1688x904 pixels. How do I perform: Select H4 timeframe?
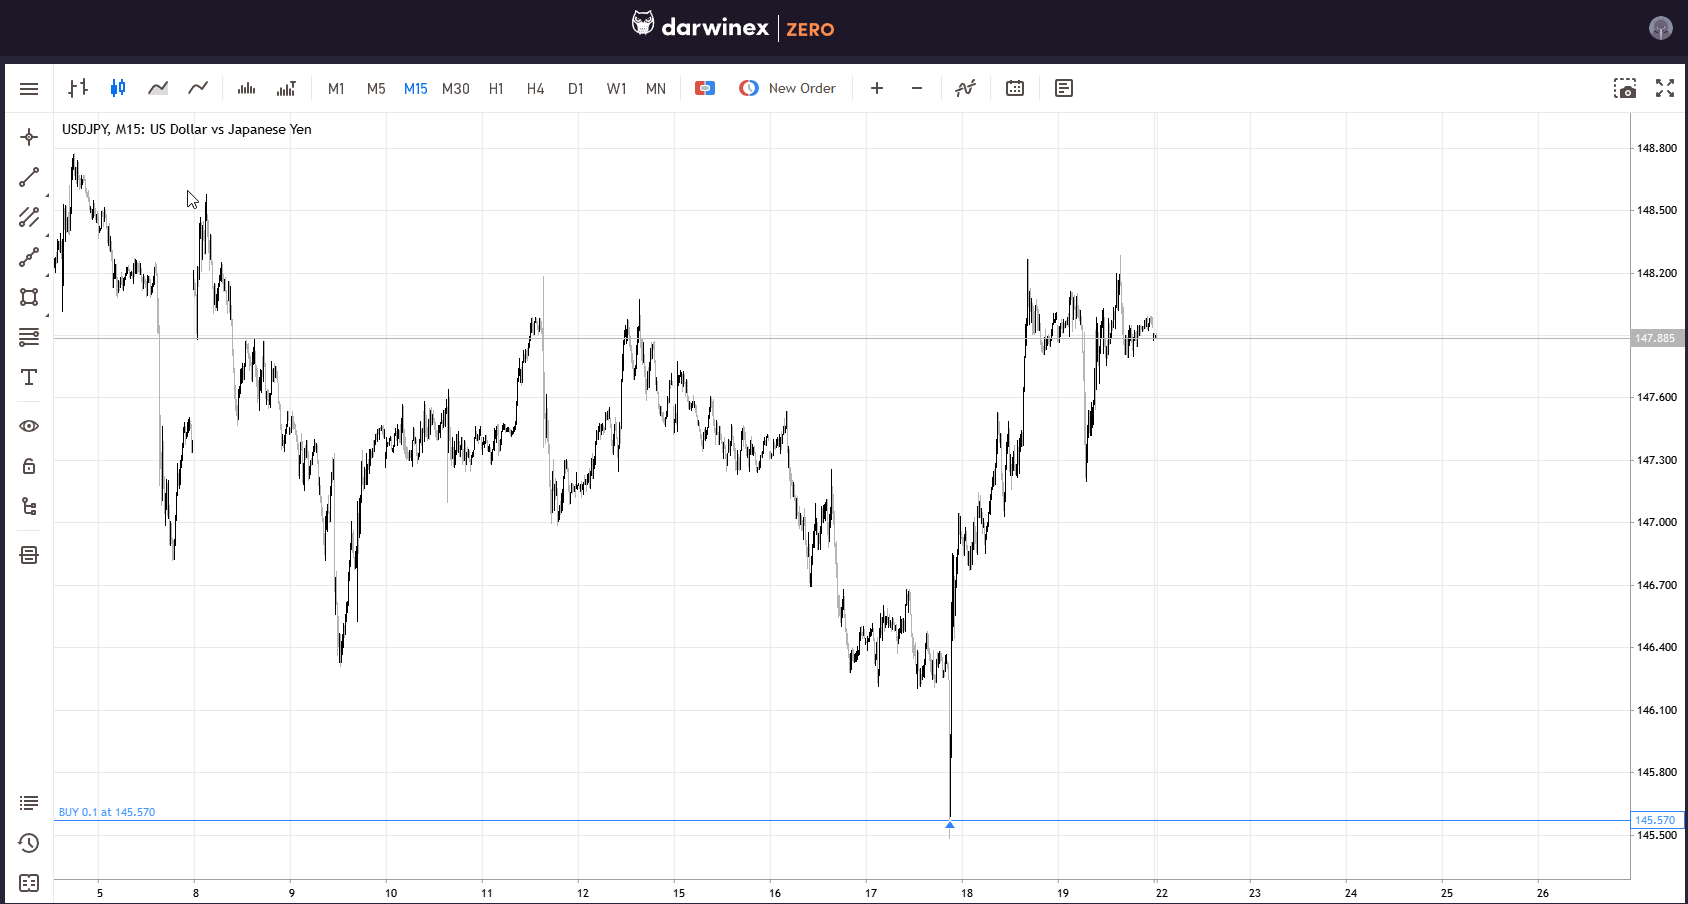(x=536, y=88)
